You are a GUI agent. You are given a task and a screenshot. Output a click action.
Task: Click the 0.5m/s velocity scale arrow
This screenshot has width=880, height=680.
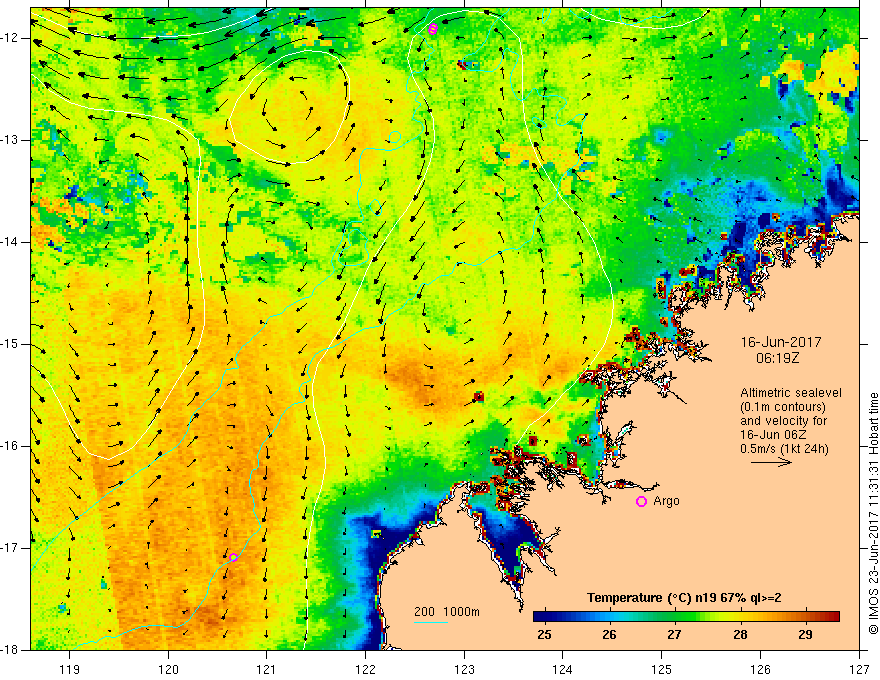(x=771, y=462)
